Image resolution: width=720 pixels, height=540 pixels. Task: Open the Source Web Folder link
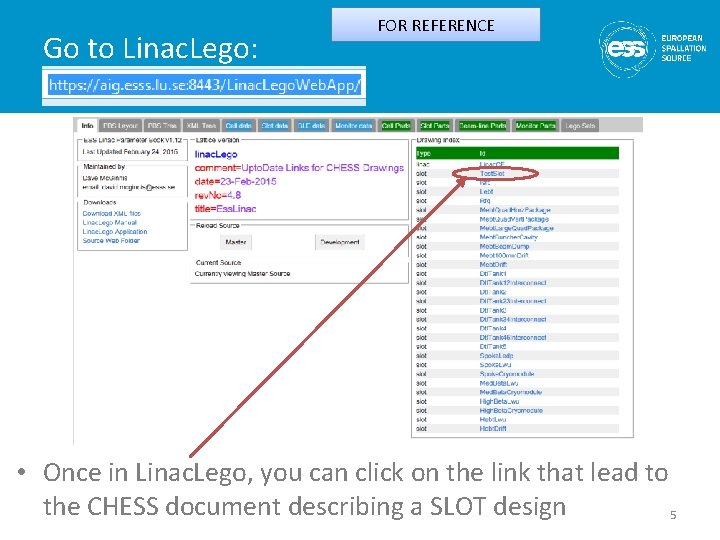point(111,241)
